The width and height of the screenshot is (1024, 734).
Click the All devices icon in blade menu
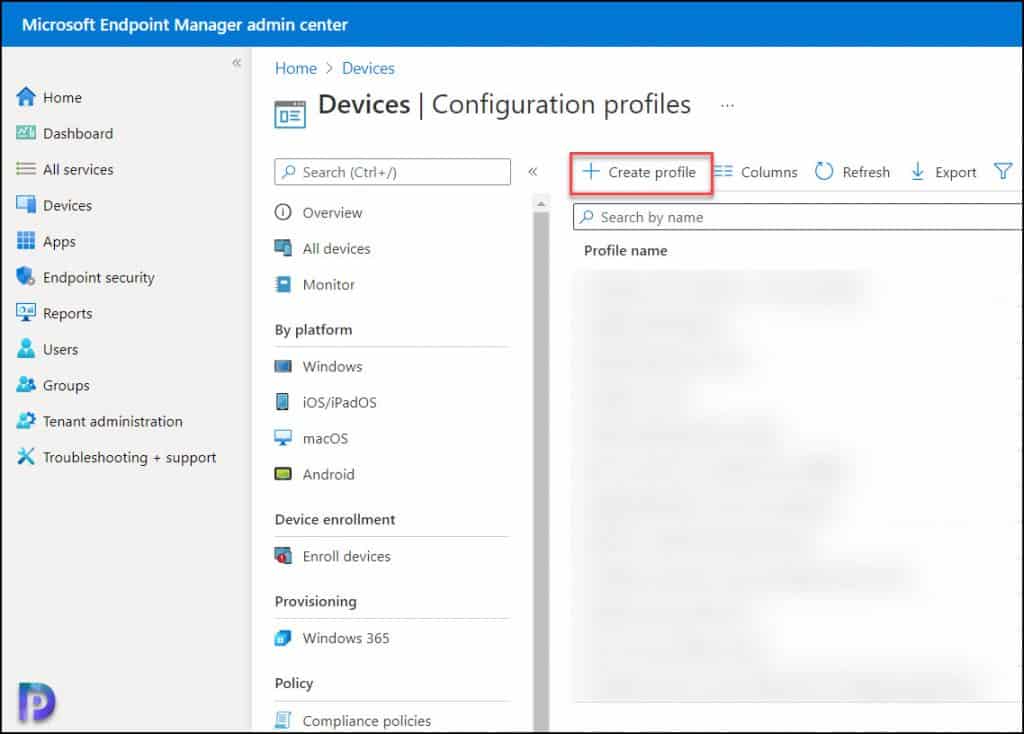pos(283,248)
